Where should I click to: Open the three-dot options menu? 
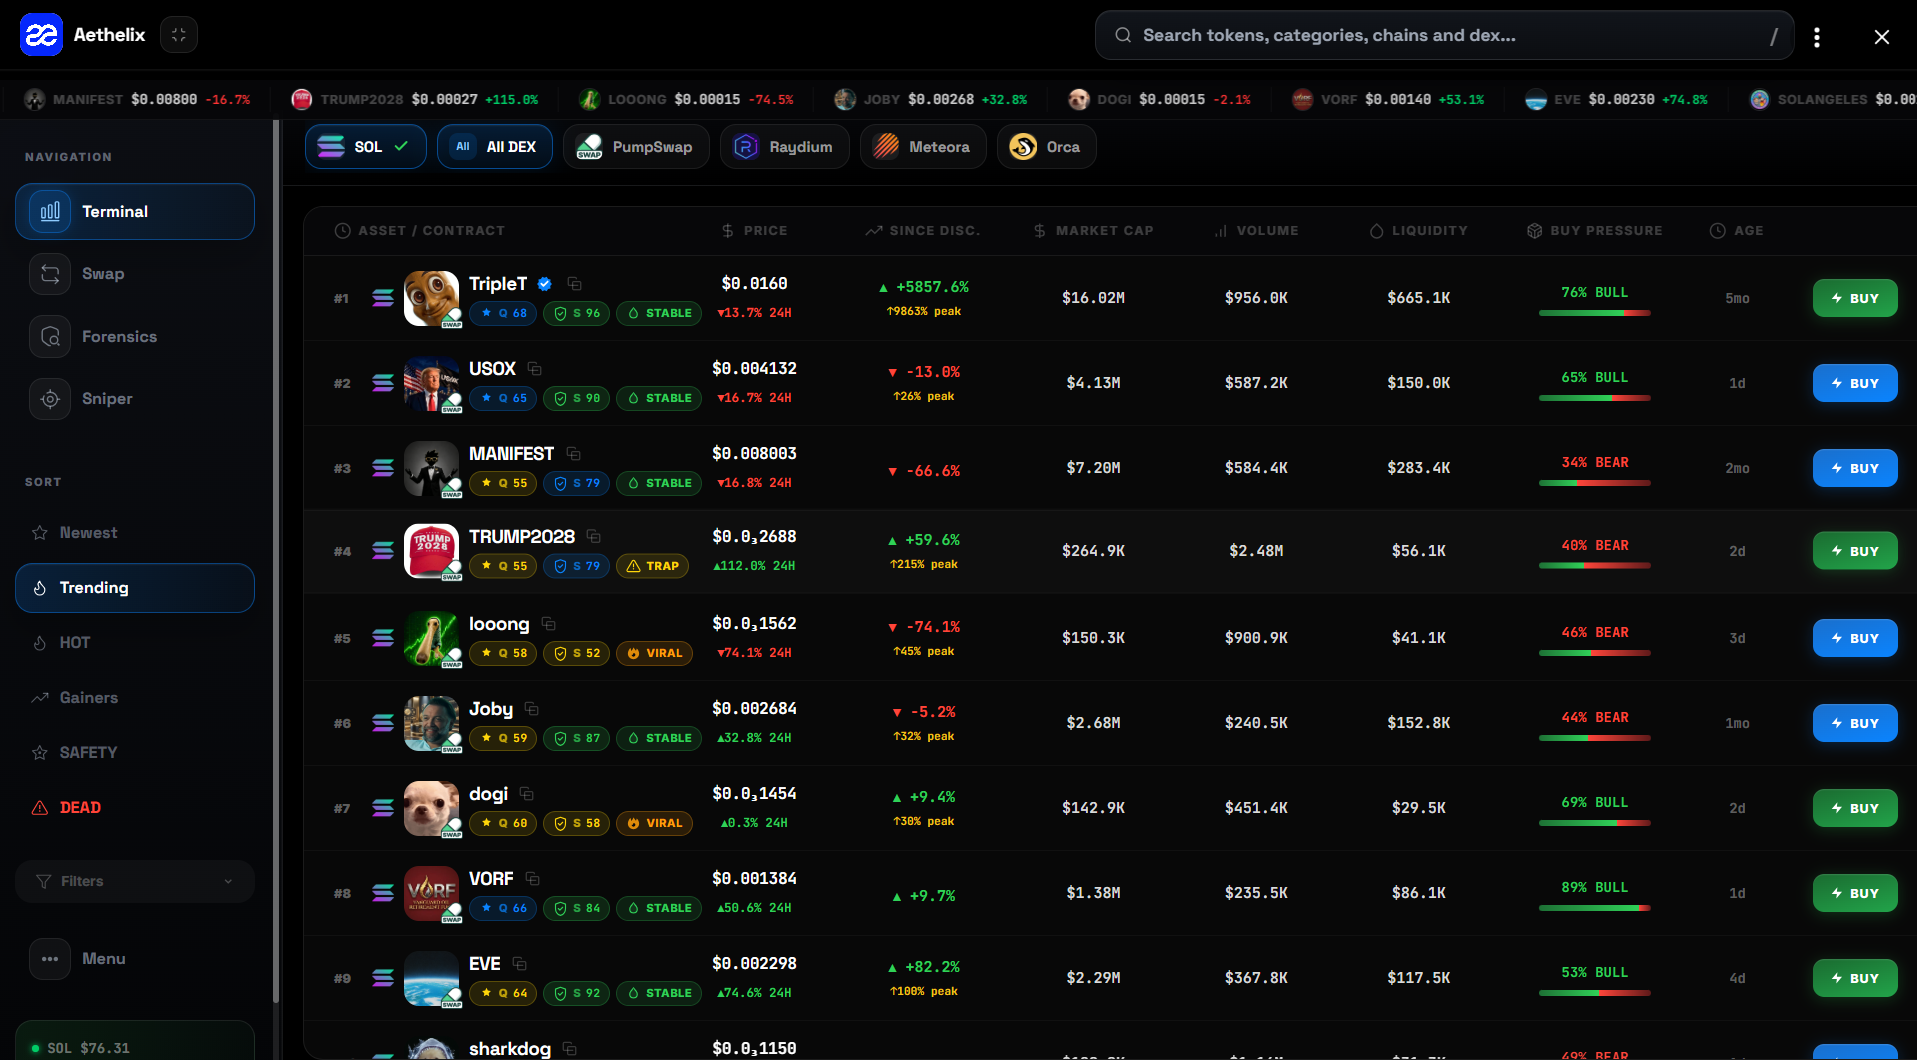[x=1817, y=37]
